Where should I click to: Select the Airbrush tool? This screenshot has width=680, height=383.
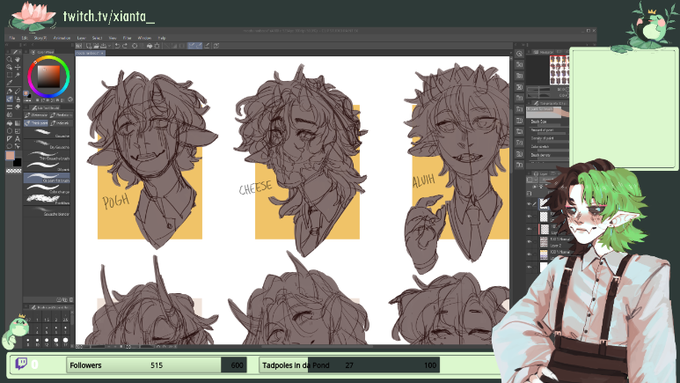point(18,99)
